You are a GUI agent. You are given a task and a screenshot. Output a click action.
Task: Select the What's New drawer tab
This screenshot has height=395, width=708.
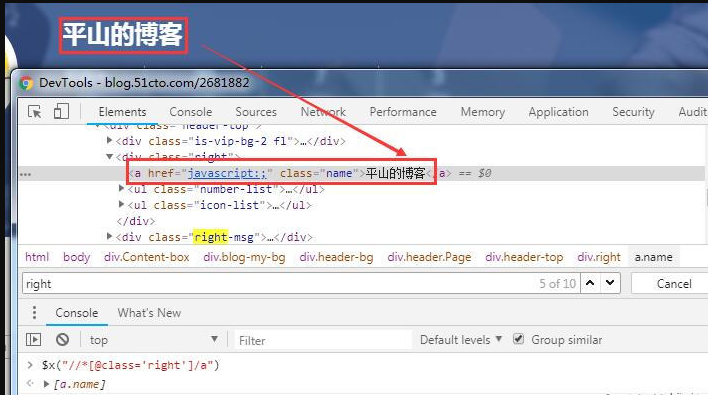tap(149, 313)
